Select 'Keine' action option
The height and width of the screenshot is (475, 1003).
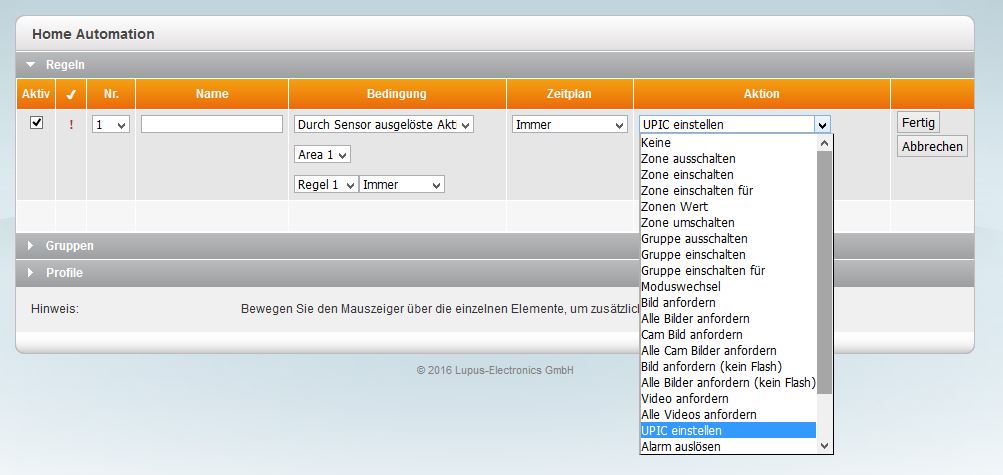656,143
